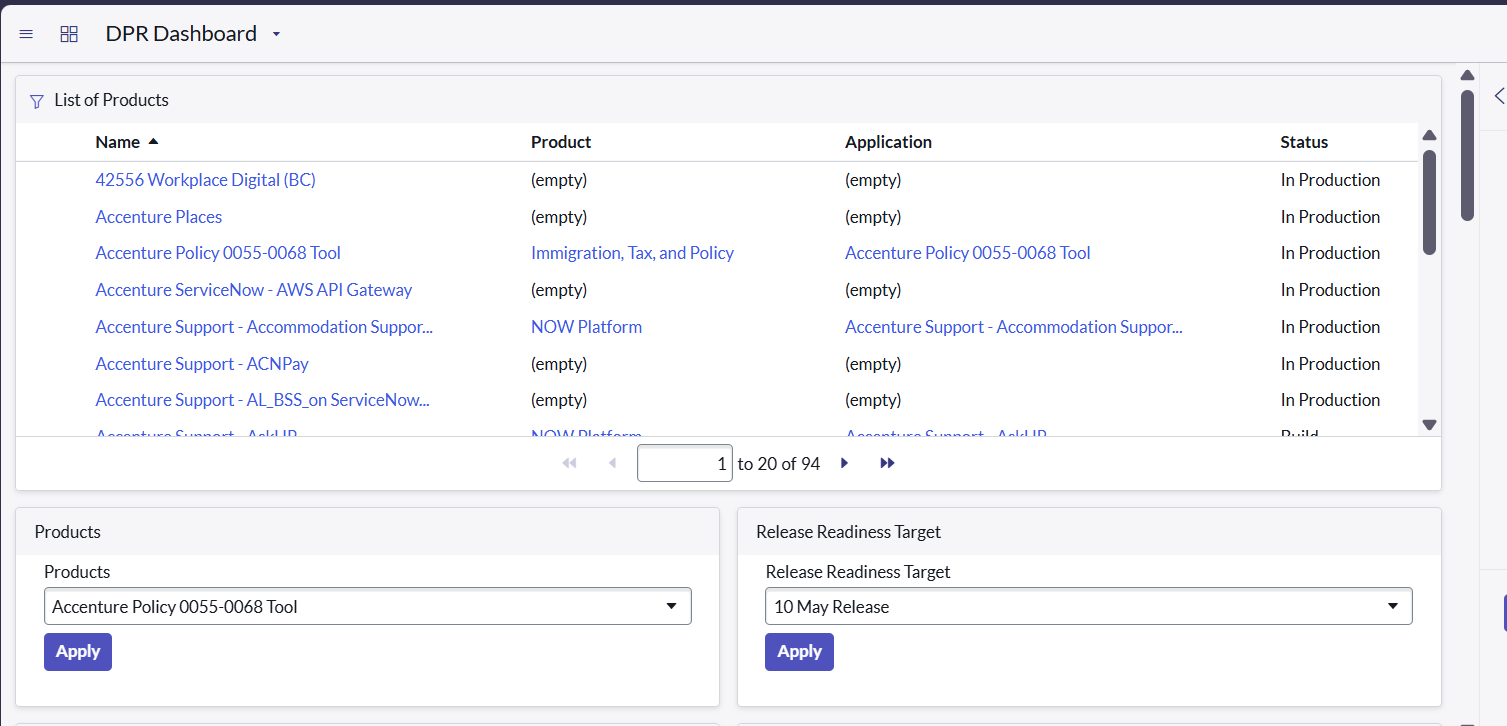
Task: Toggle the Name ascending sort arrow
Action: [x=153, y=141]
